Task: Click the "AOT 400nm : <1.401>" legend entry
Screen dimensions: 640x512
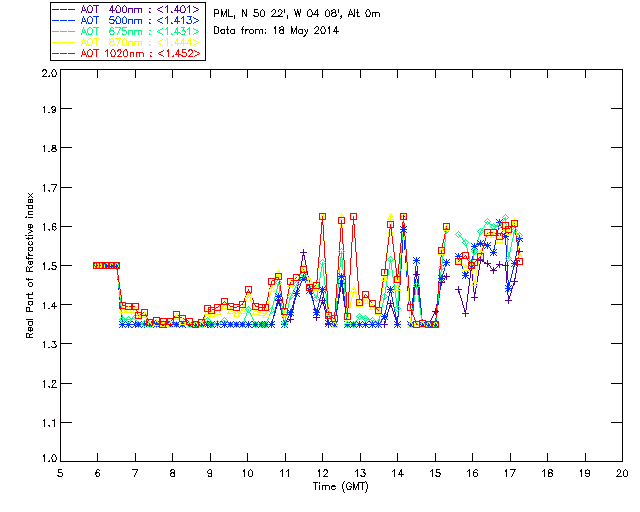Action: (x=127, y=9)
